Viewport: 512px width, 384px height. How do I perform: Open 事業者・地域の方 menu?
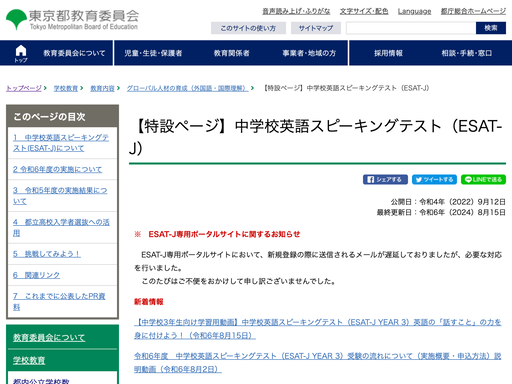(x=309, y=53)
